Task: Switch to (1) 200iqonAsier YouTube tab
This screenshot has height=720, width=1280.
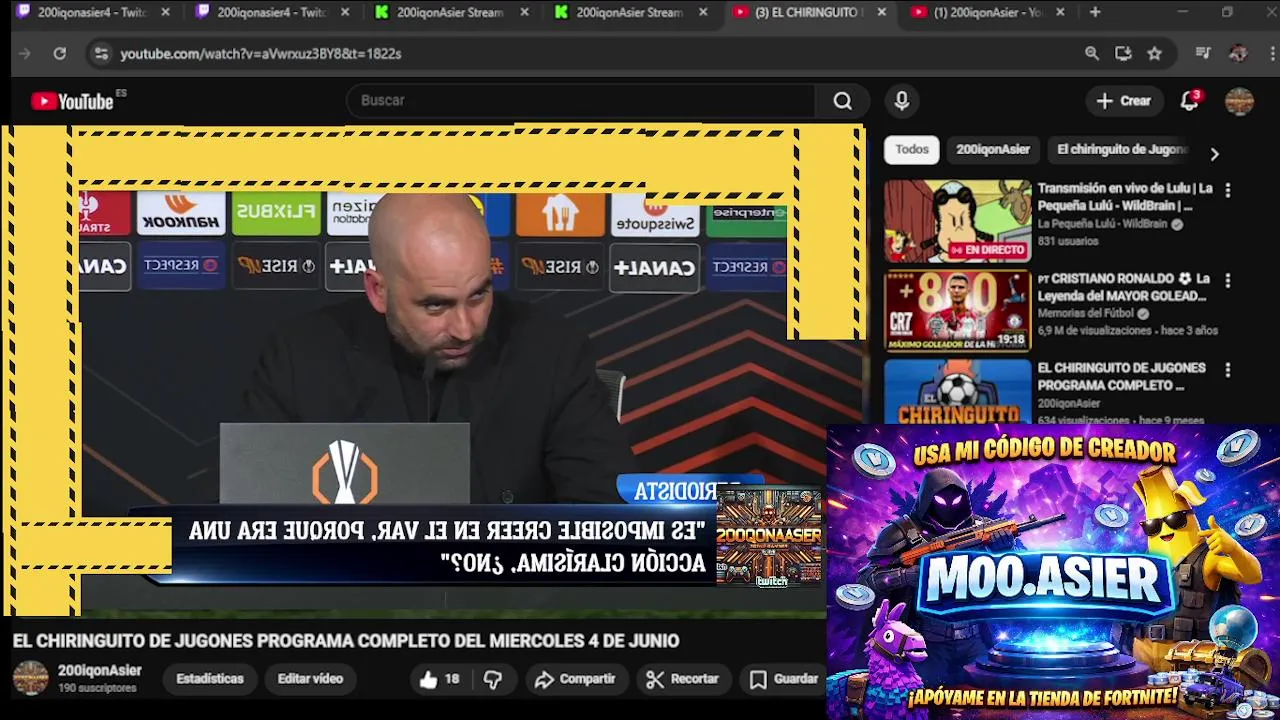Action: [988, 12]
